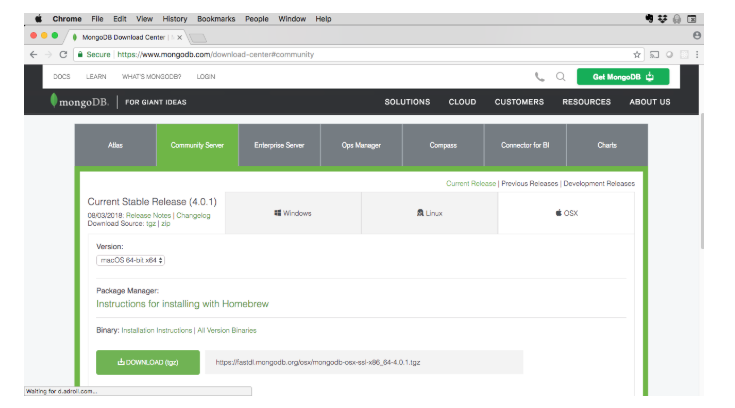Open Instructions for installing with Homebrew
735x408 pixels.
[182, 304]
